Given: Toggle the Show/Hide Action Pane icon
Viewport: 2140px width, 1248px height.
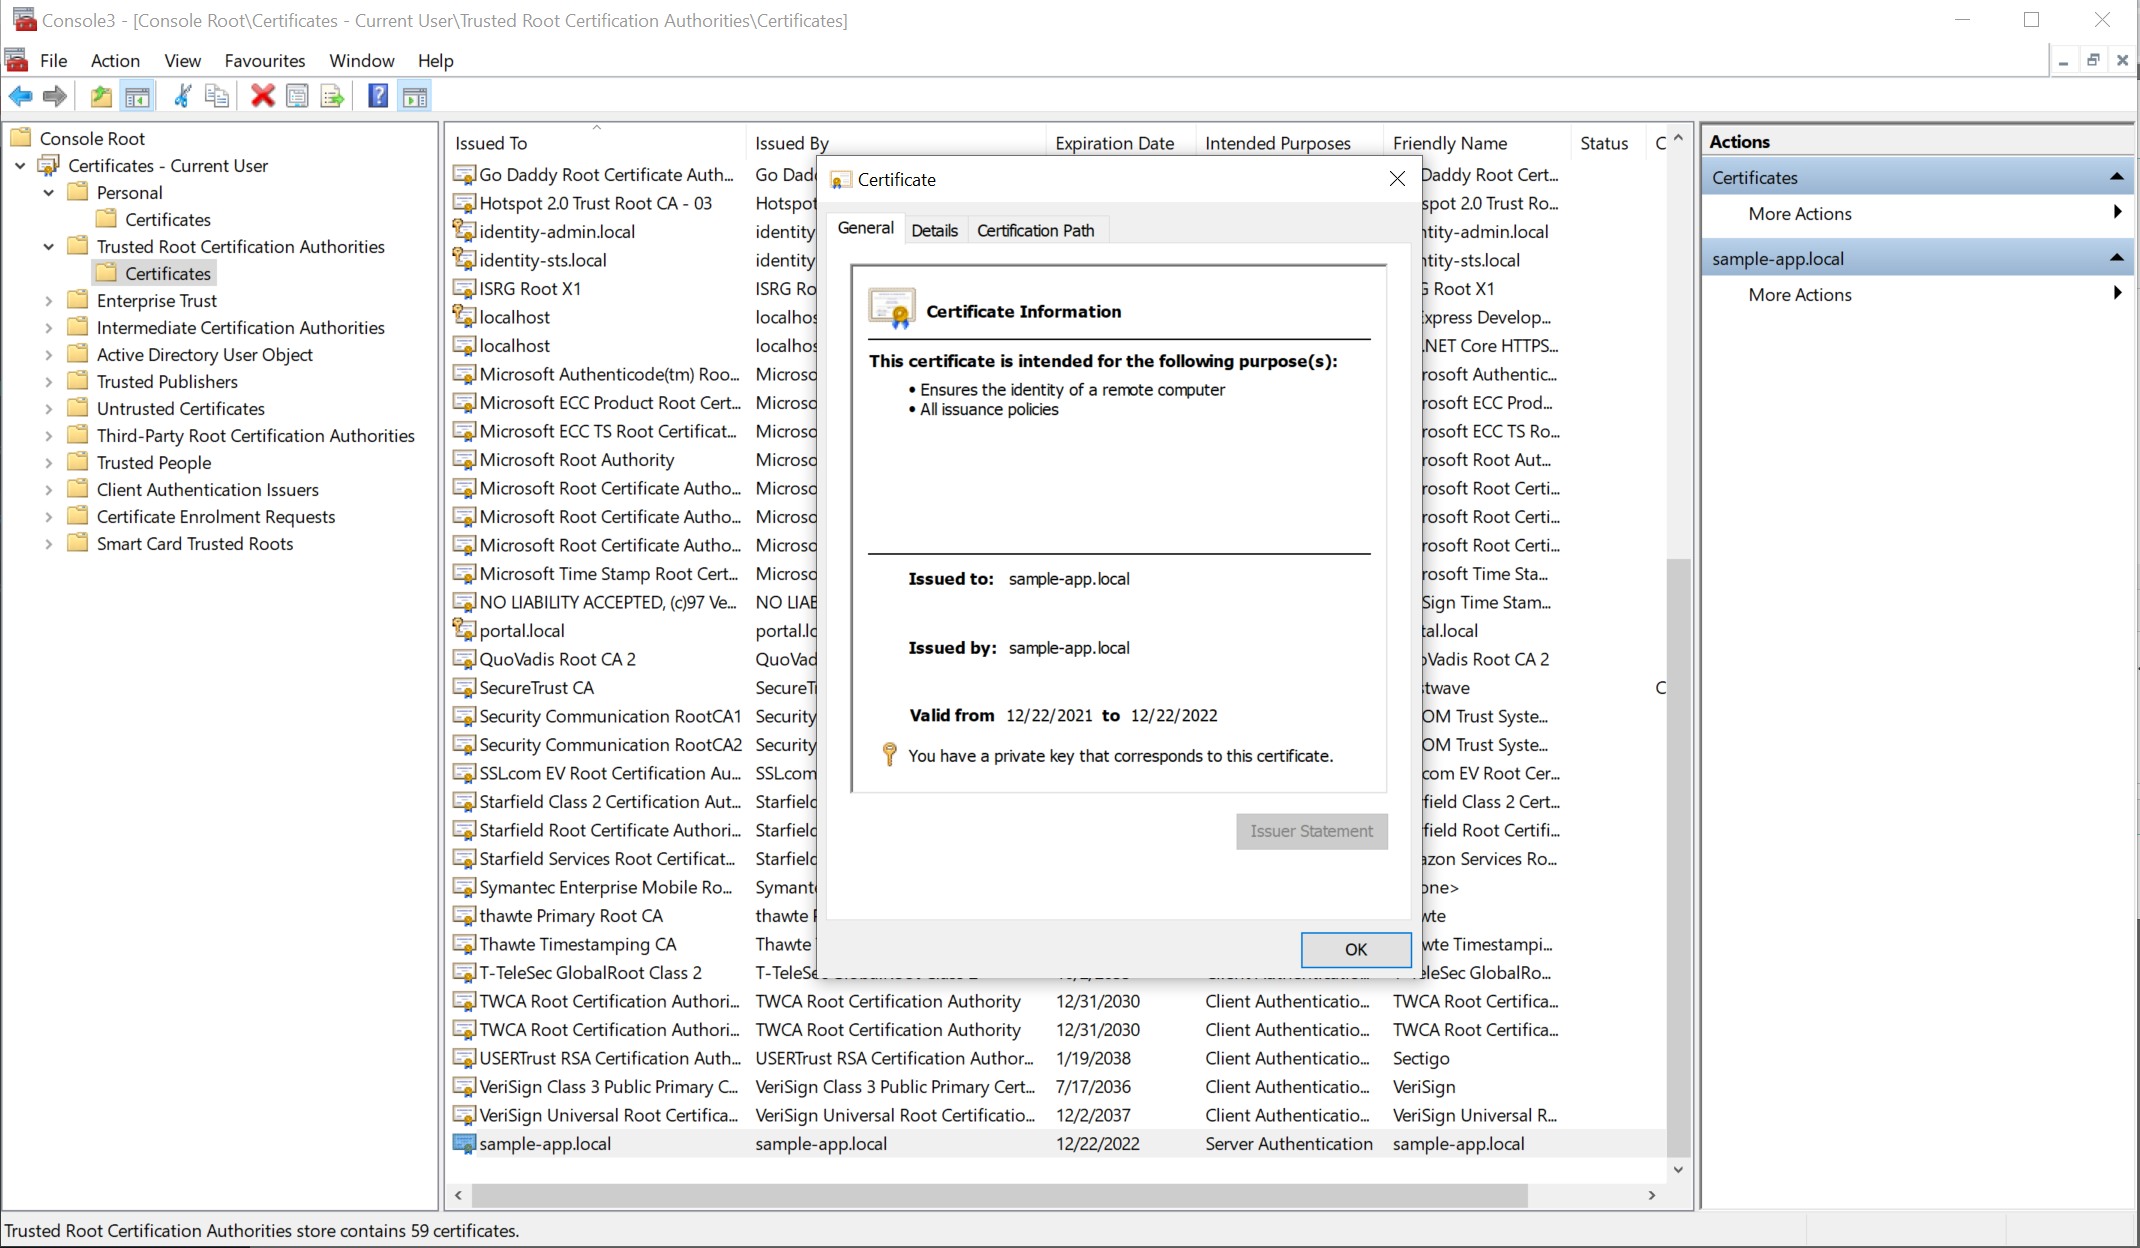Looking at the screenshot, I should pos(414,96).
